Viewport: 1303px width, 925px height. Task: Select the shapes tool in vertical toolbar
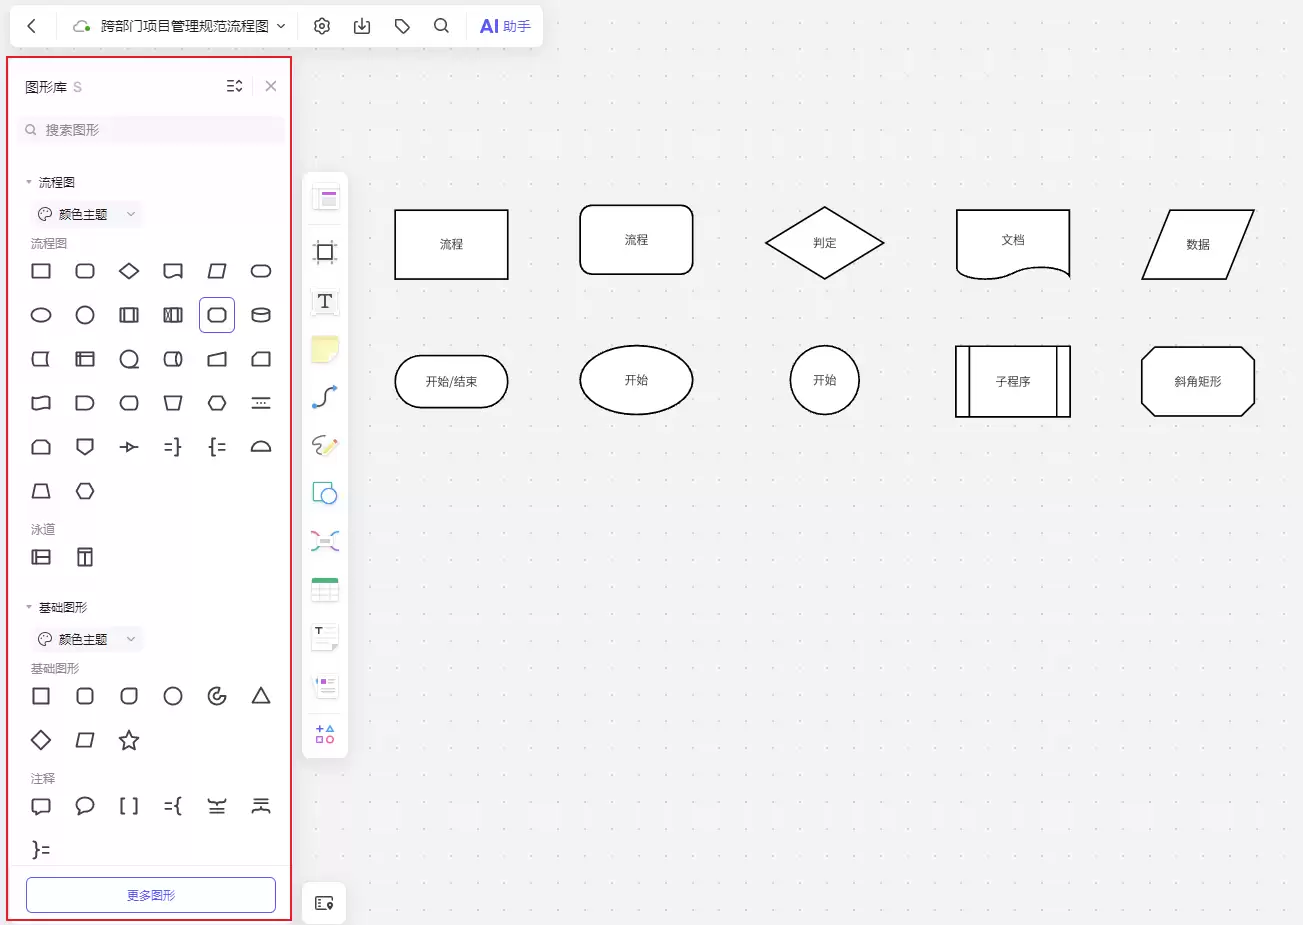(325, 493)
